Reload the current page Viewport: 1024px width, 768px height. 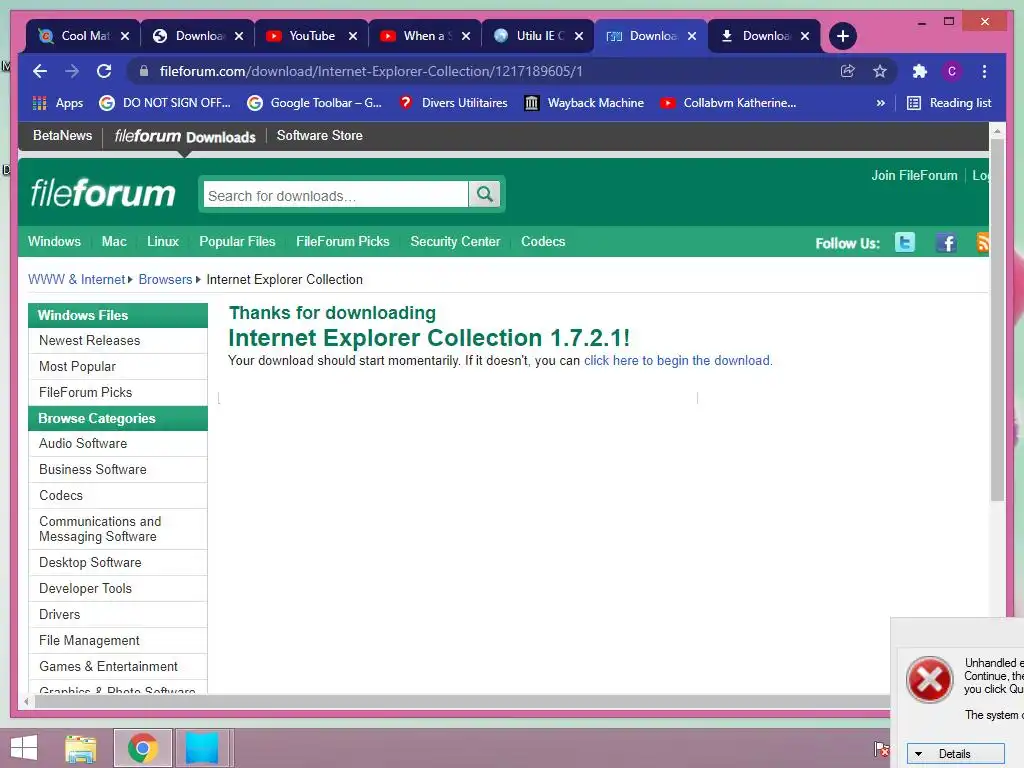[x=104, y=71]
